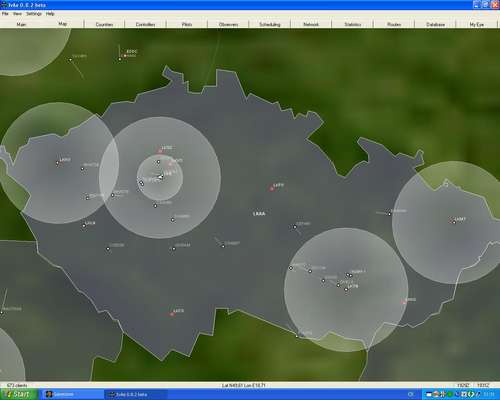Image resolution: width=500 pixels, height=400 pixels.
Task: Go to the My Eye tab
Action: 477,24
